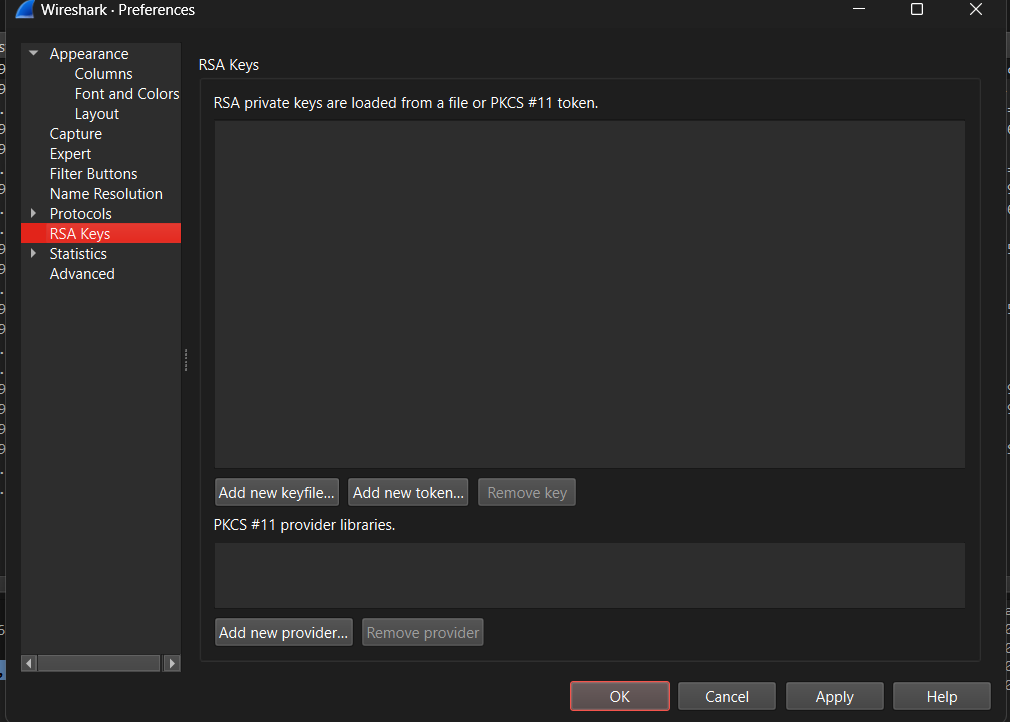This screenshot has height=722, width=1010.
Task: Click the RSA private keys list area
Action: click(589, 294)
